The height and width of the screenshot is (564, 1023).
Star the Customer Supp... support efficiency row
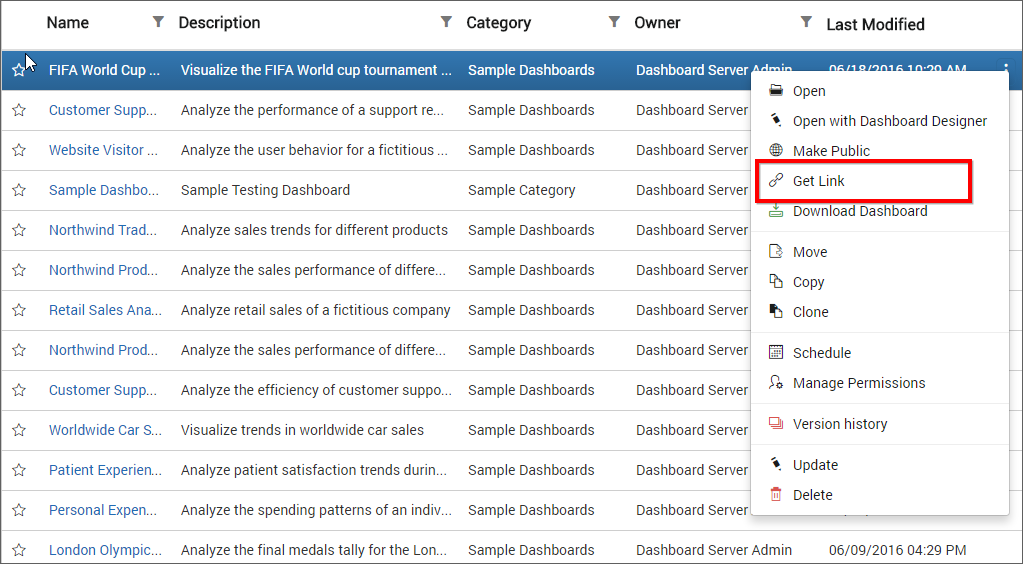19,390
